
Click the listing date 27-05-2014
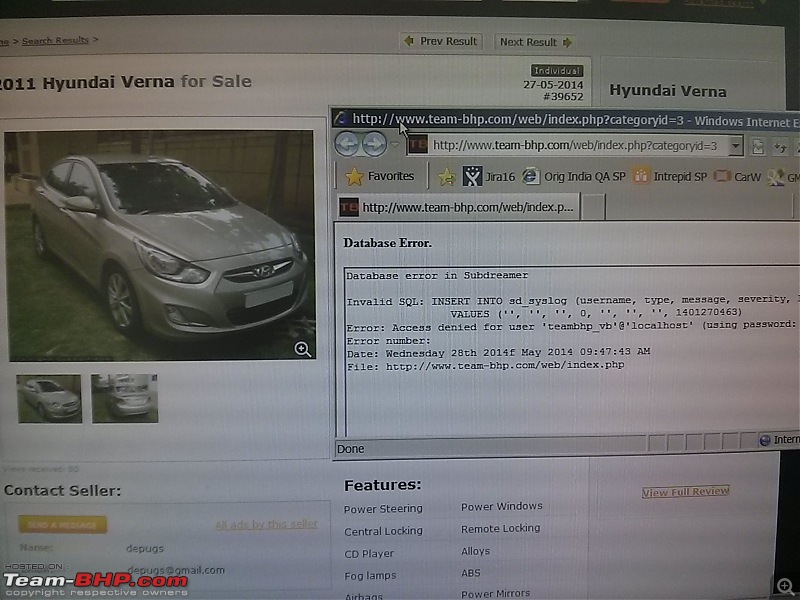pyautogui.click(x=553, y=85)
